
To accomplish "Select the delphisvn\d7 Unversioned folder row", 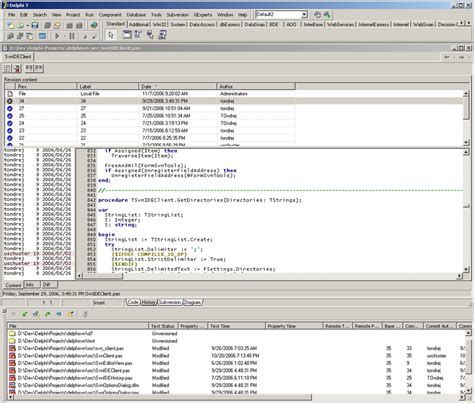I will [x=236, y=333].
